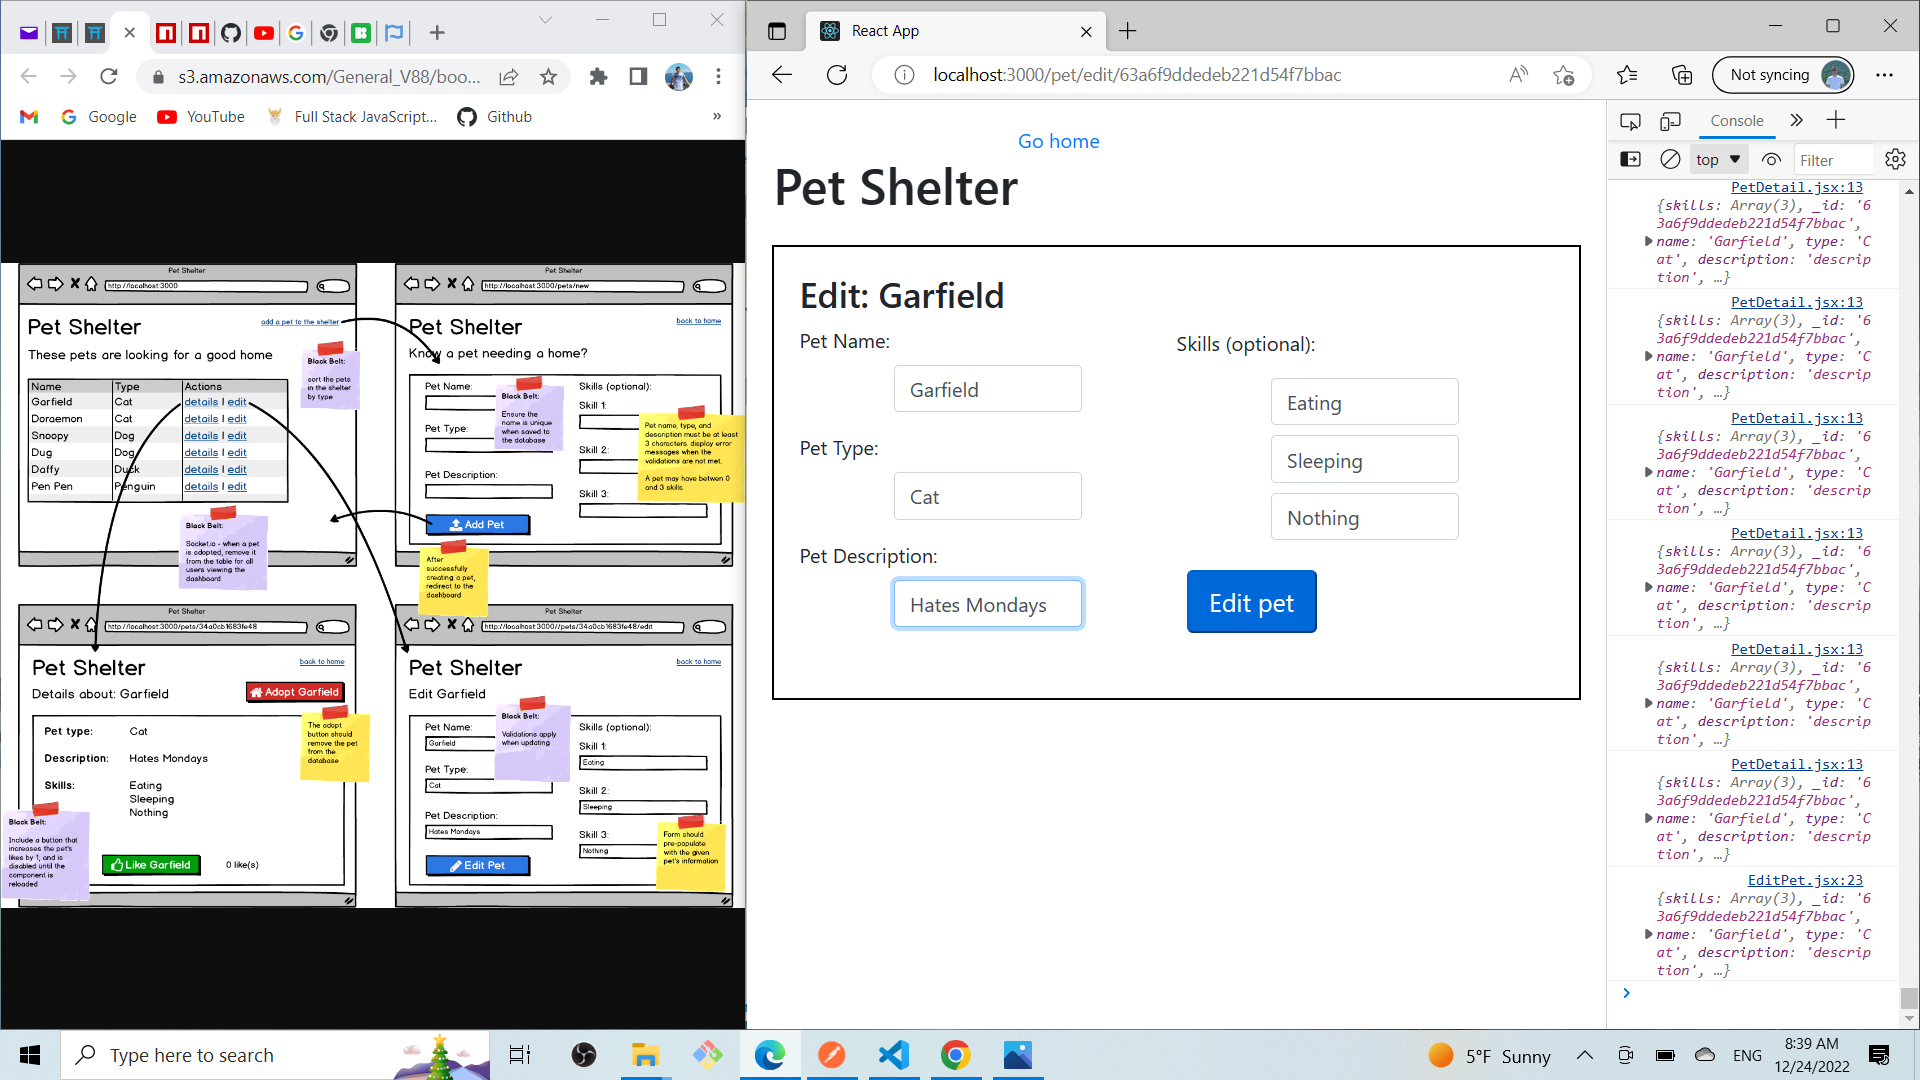Screen dimensions: 1920x1080
Task: Expand the EditPet.jsx:23 logged object
Action: [x=1648, y=934]
